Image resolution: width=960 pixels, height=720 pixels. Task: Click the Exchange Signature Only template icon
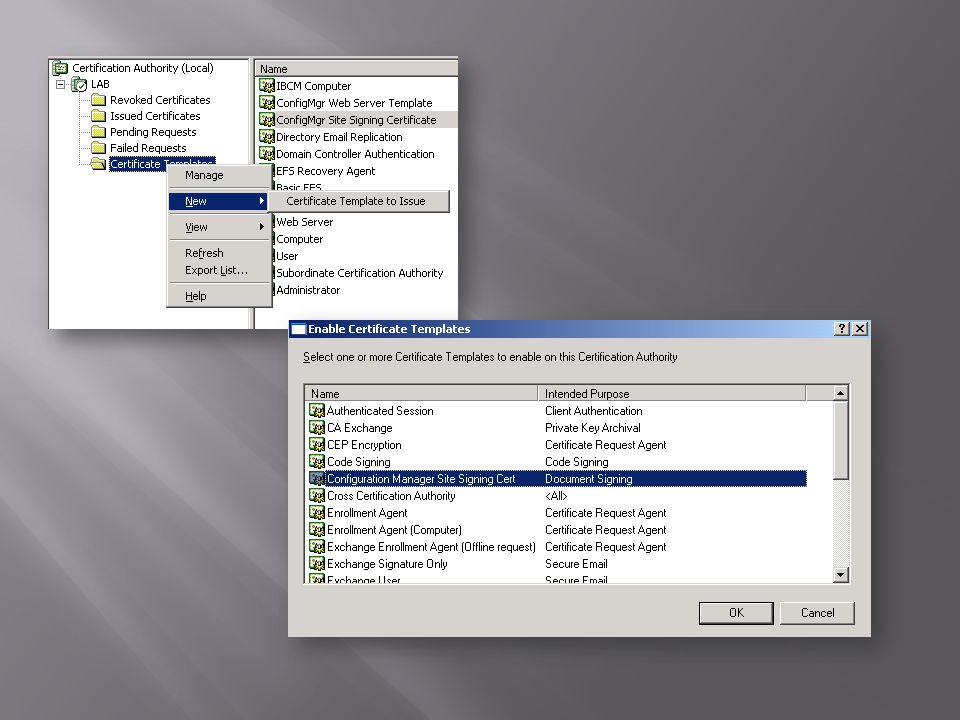317,564
